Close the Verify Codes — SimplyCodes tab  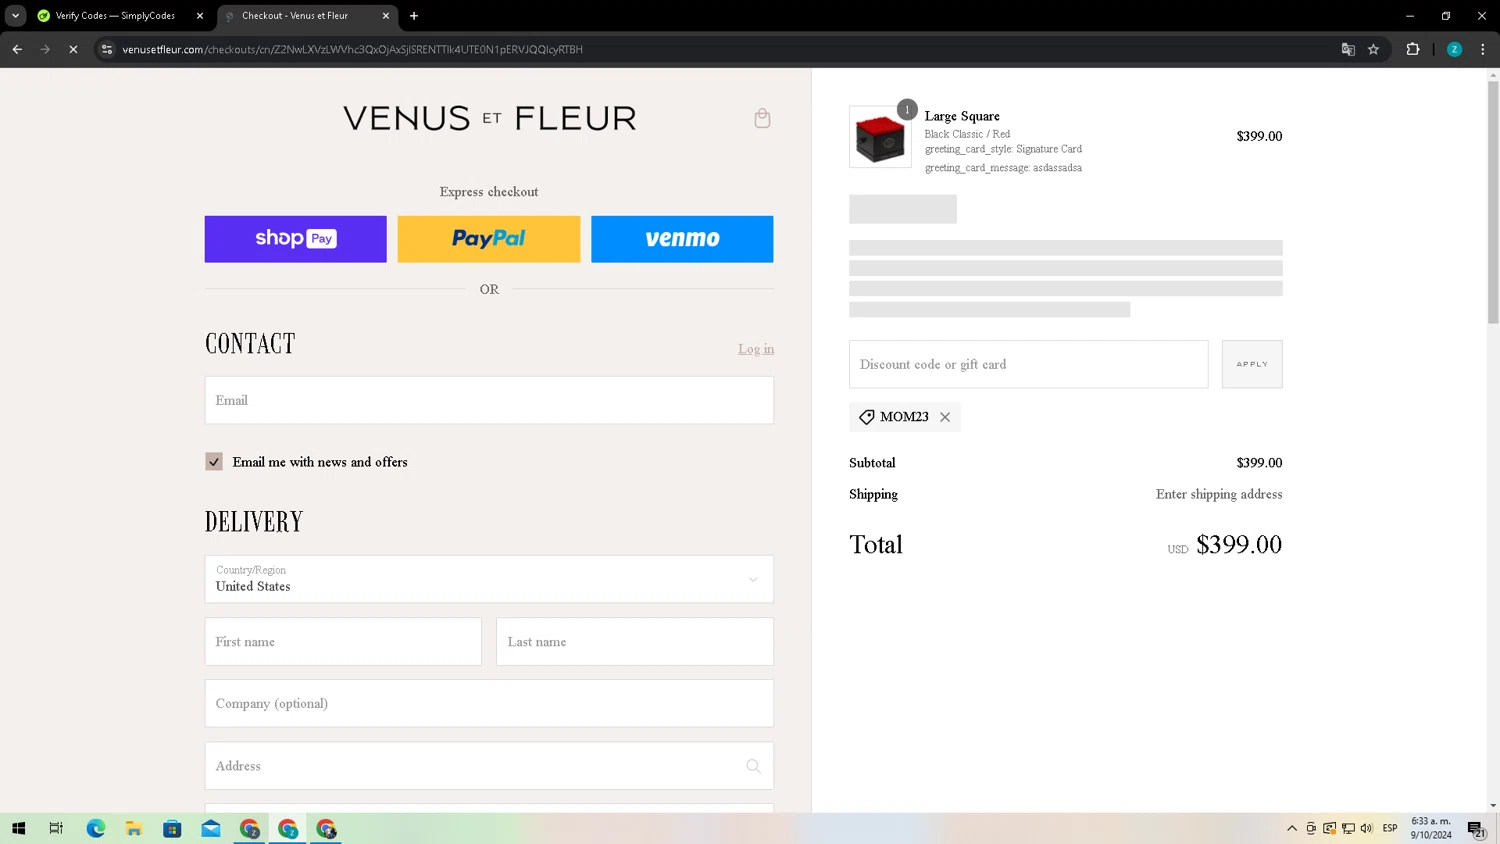click(200, 16)
